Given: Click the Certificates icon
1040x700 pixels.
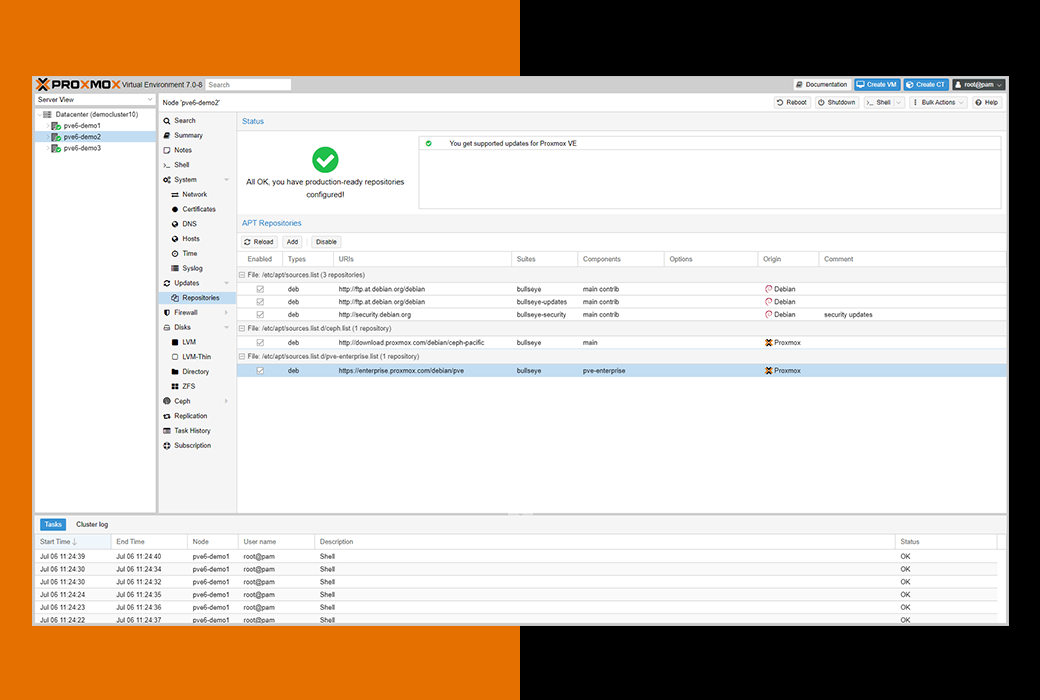Looking at the screenshot, I should pos(175,209).
